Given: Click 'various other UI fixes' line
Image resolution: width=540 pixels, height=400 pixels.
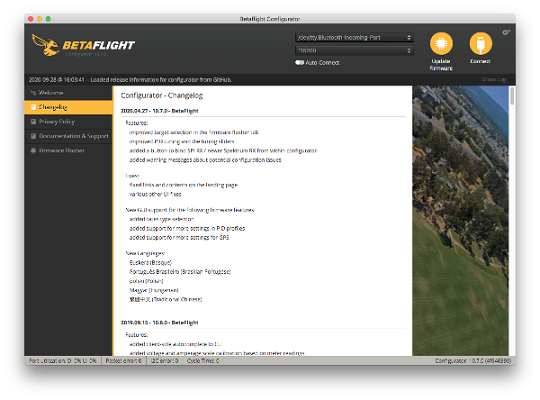Looking at the screenshot, I should 155,194.
